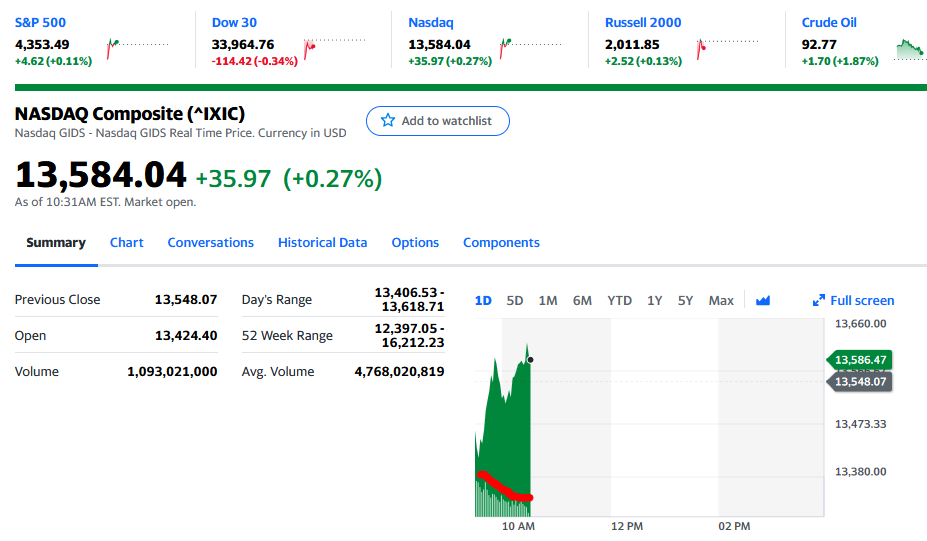
Task: Open the Historical Data tab
Action: point(322,242)
